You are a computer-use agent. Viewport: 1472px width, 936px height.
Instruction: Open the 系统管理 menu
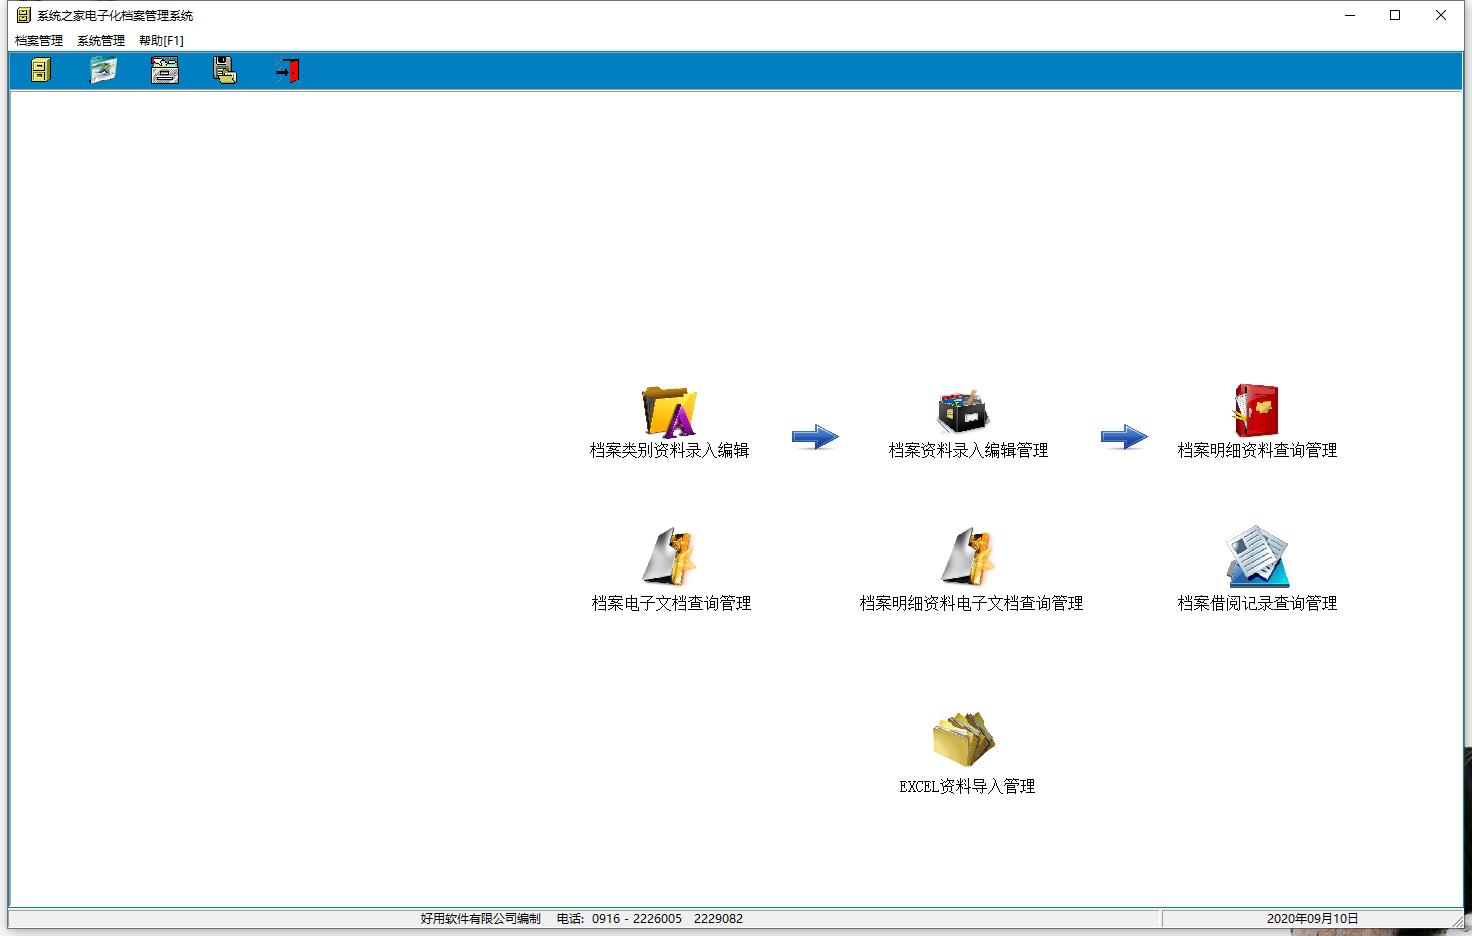(101, 41)
